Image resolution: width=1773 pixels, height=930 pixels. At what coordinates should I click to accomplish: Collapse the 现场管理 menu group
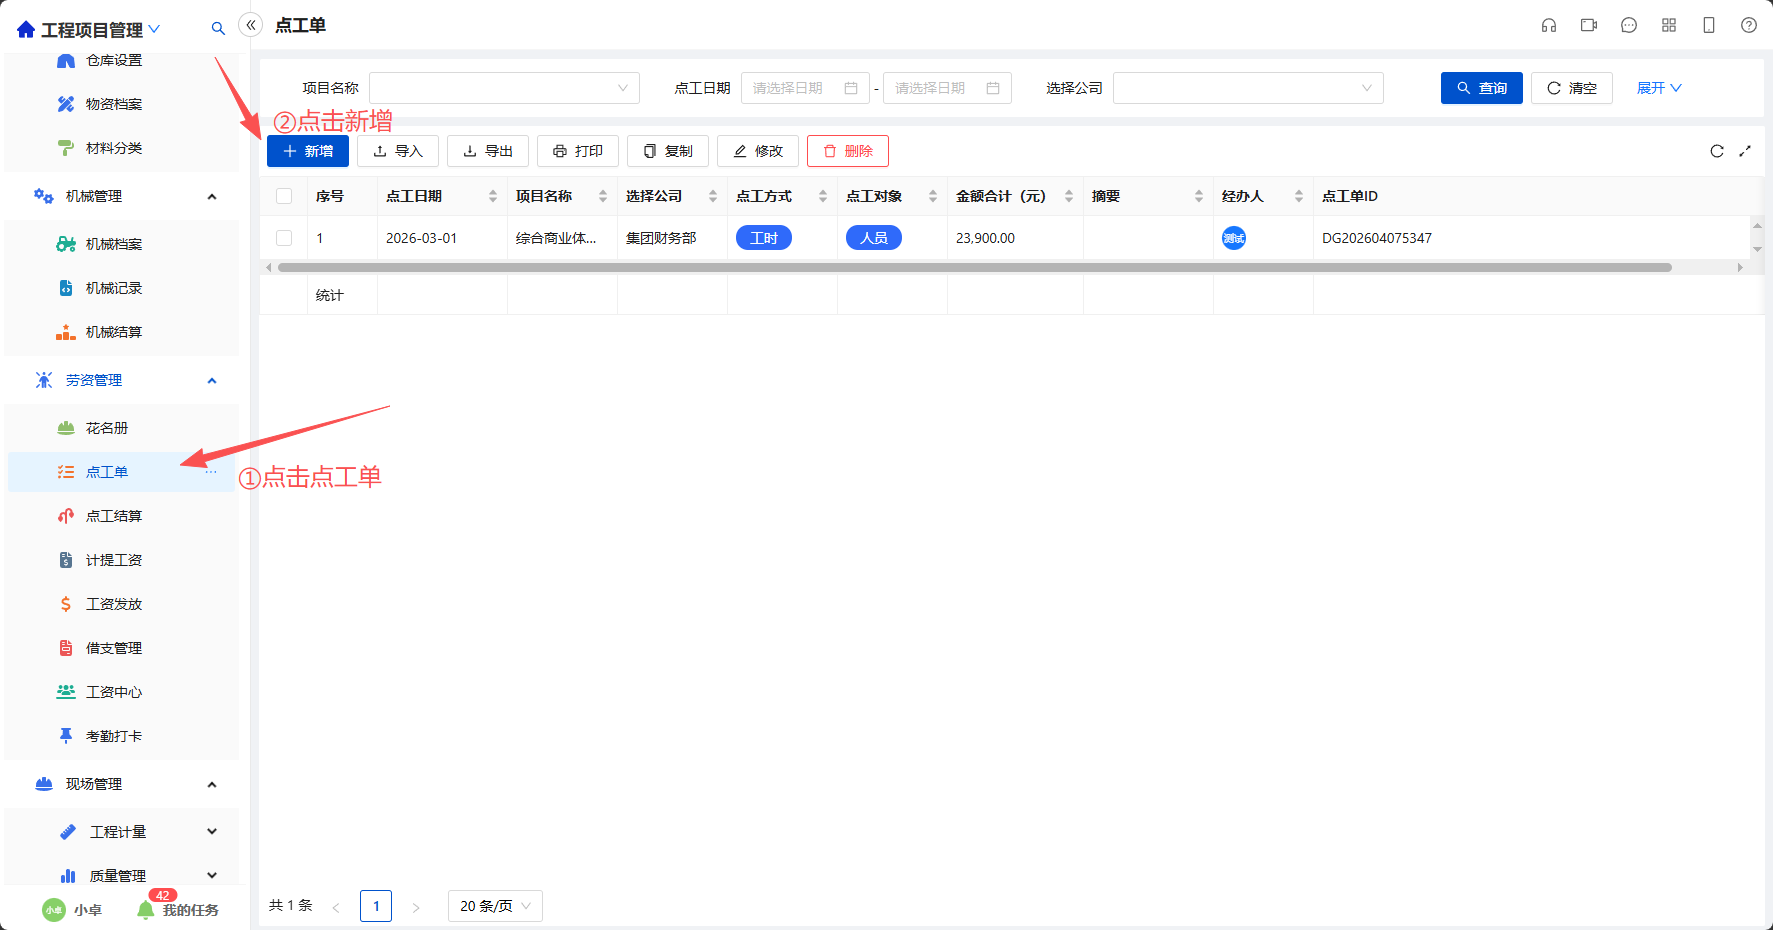tap(212, 784)
